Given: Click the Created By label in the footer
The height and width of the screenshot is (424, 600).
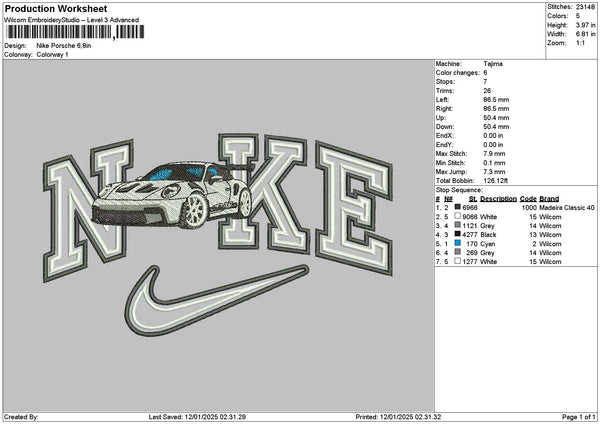Looking at the screenshot, I should pyautogui.click(x=21, y=417).
